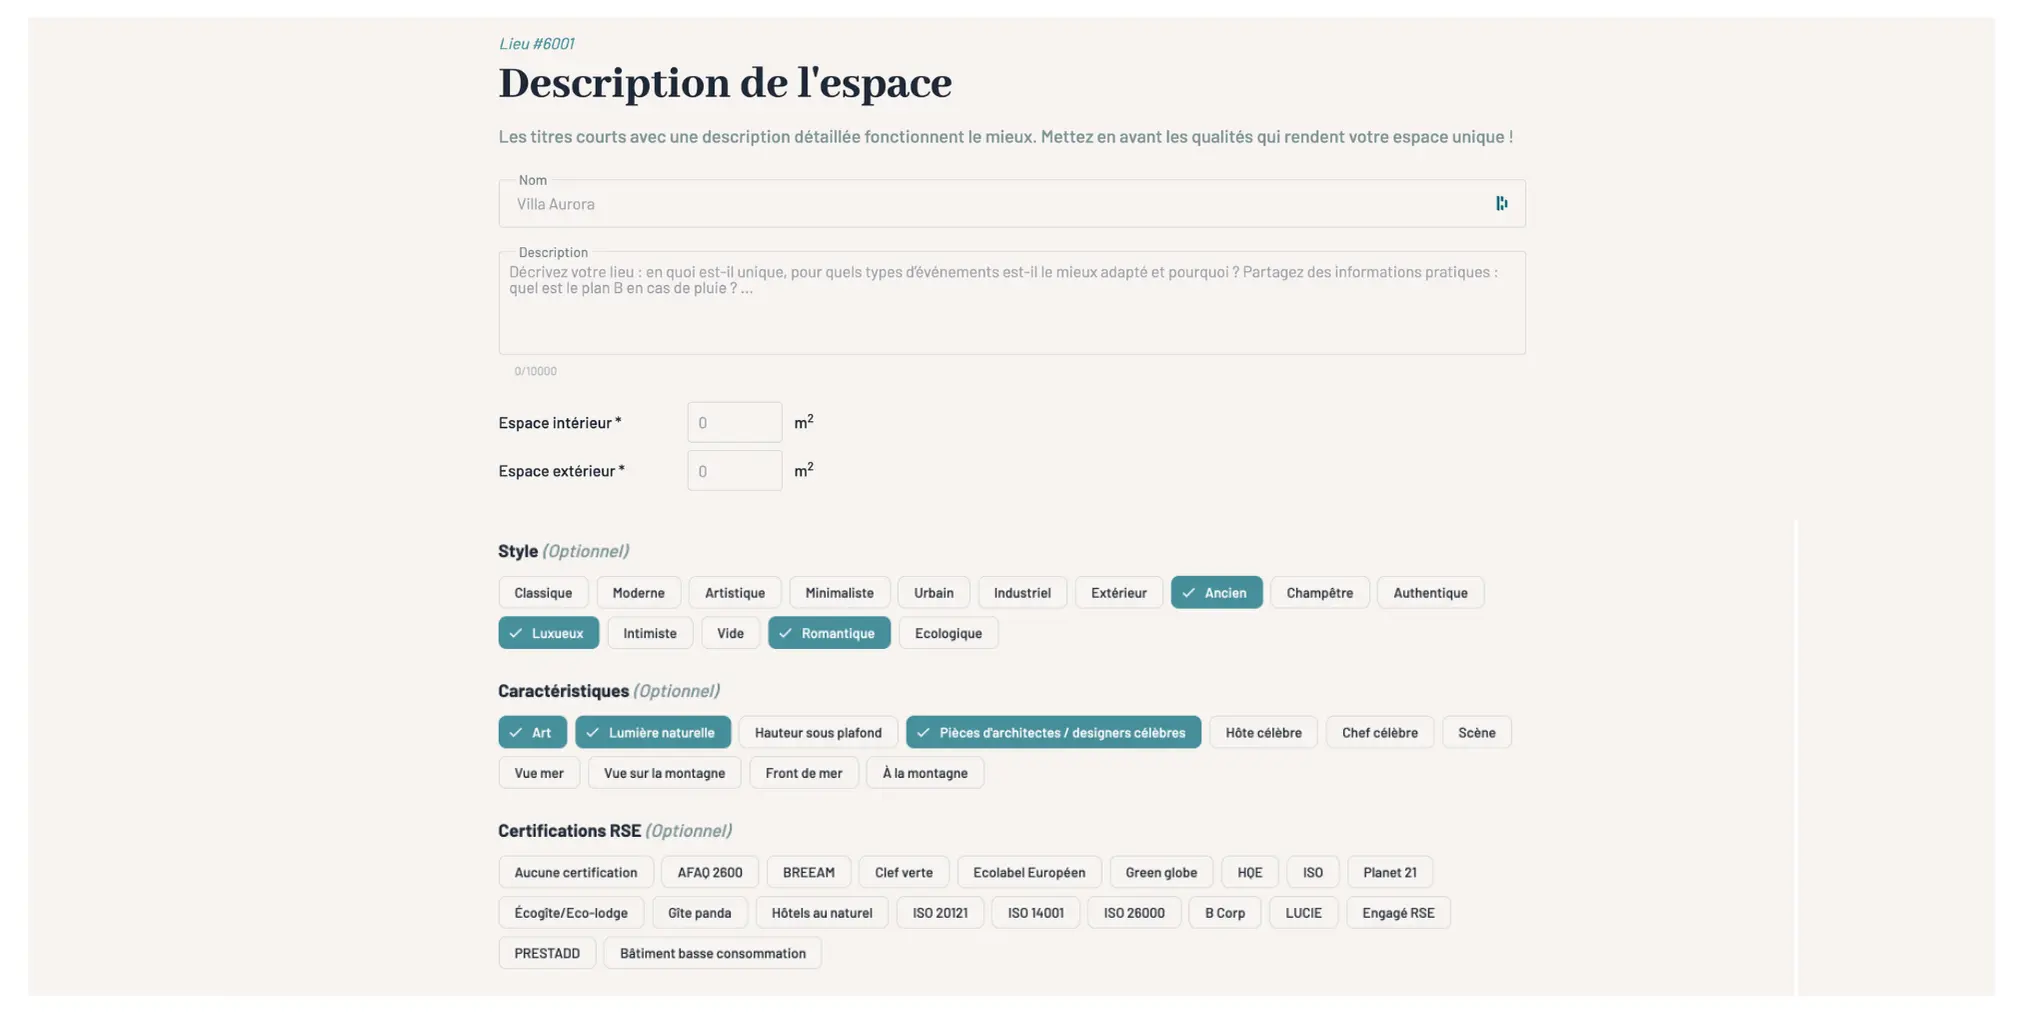The height and width of the screenshot is (1013, 2025).
Task: Enable the Champêtre style option
Action: tap(1319, 592)
